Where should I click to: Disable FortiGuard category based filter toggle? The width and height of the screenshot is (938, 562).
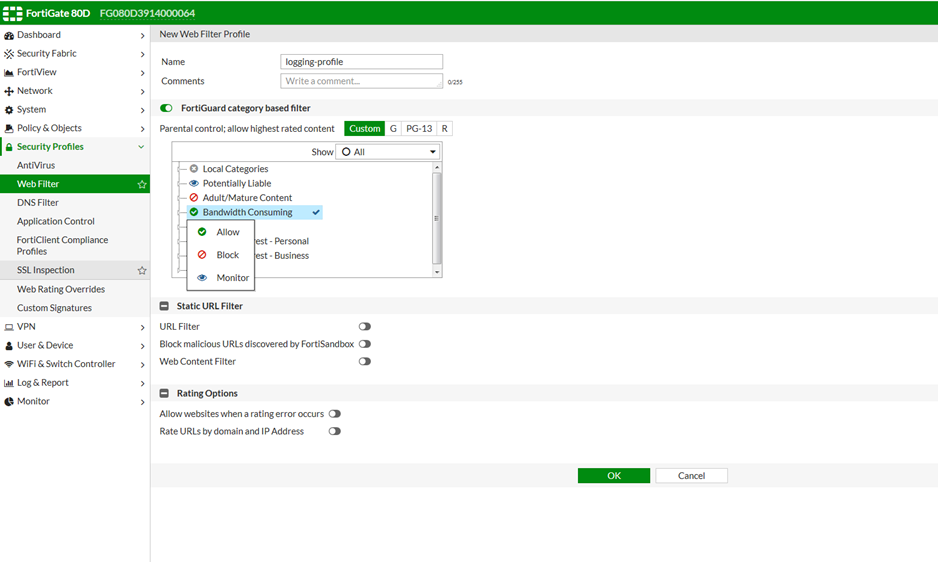(x=166, y=108)
